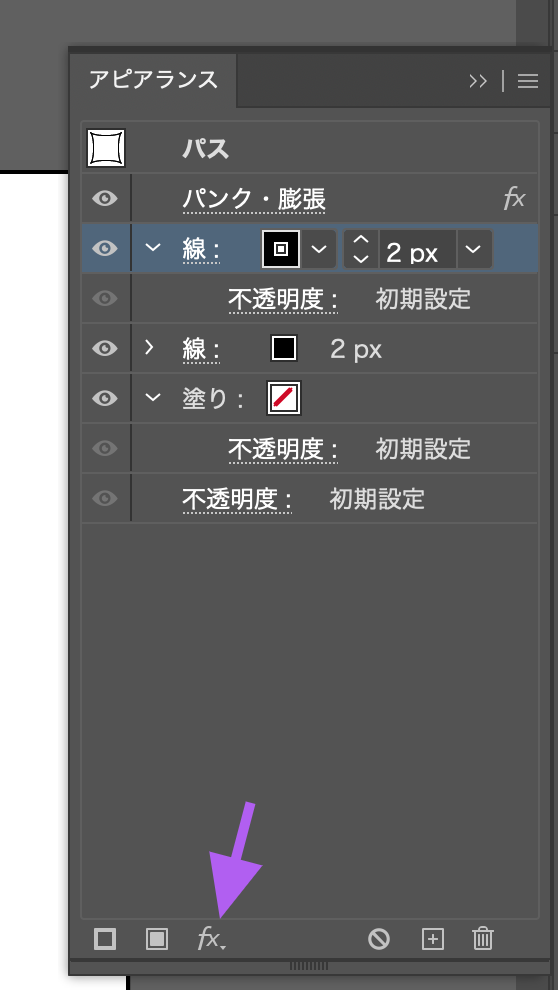Toggle visibility of the 塗り fill row
This screenshot has height=990, width=558.
105,398
